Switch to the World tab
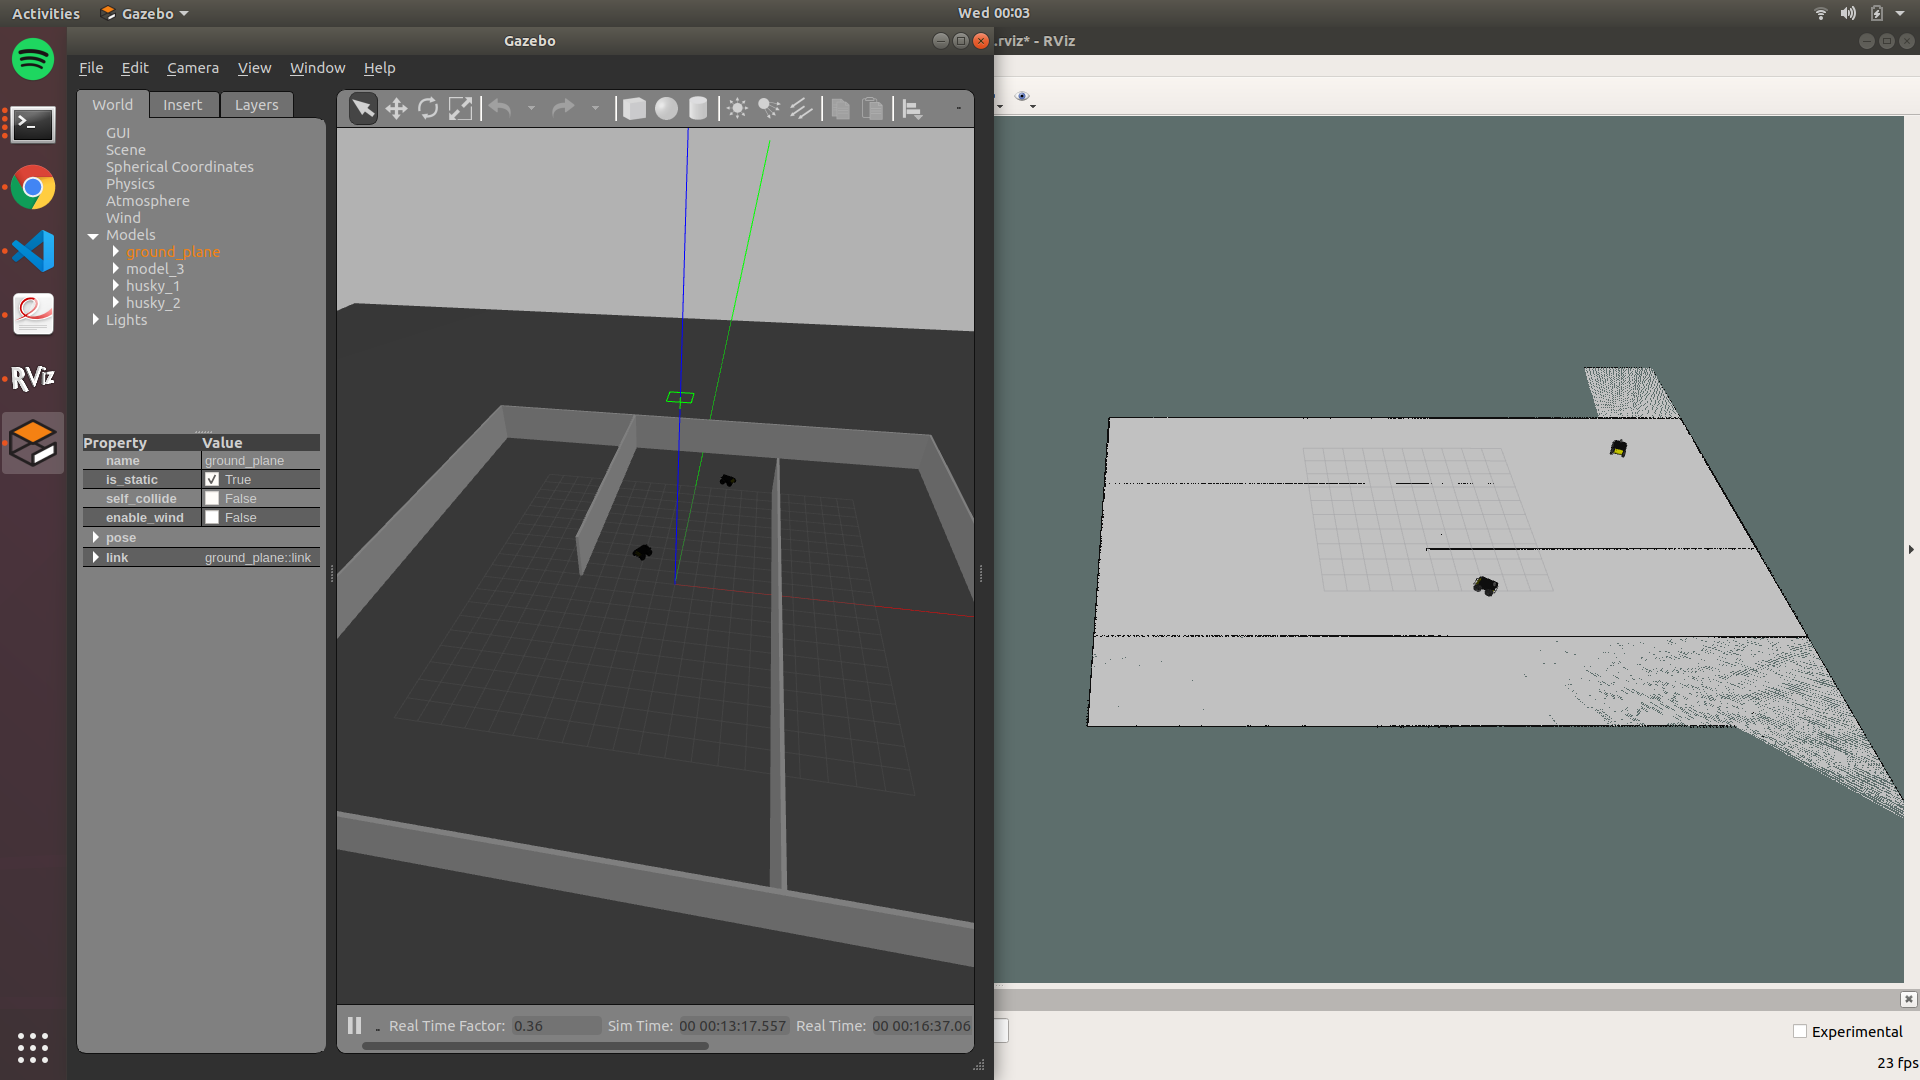The width and height of the screenshot is (1920, 1080). point(113,105)
